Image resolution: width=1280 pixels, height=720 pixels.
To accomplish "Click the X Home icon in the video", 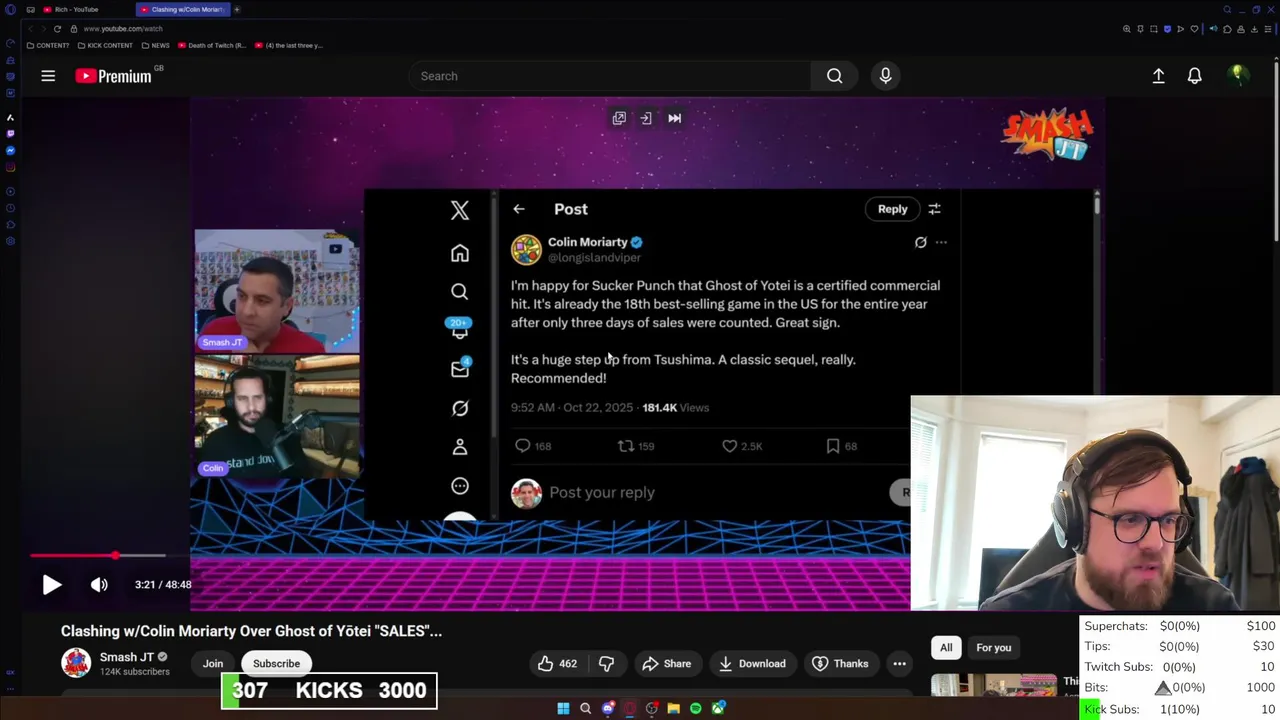I will 459,253.
